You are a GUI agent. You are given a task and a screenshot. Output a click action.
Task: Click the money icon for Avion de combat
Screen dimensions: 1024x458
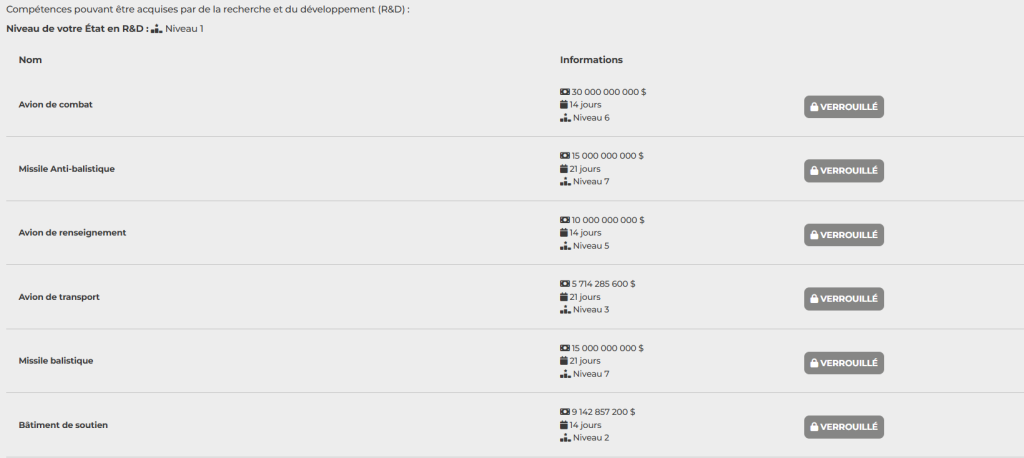565,92
